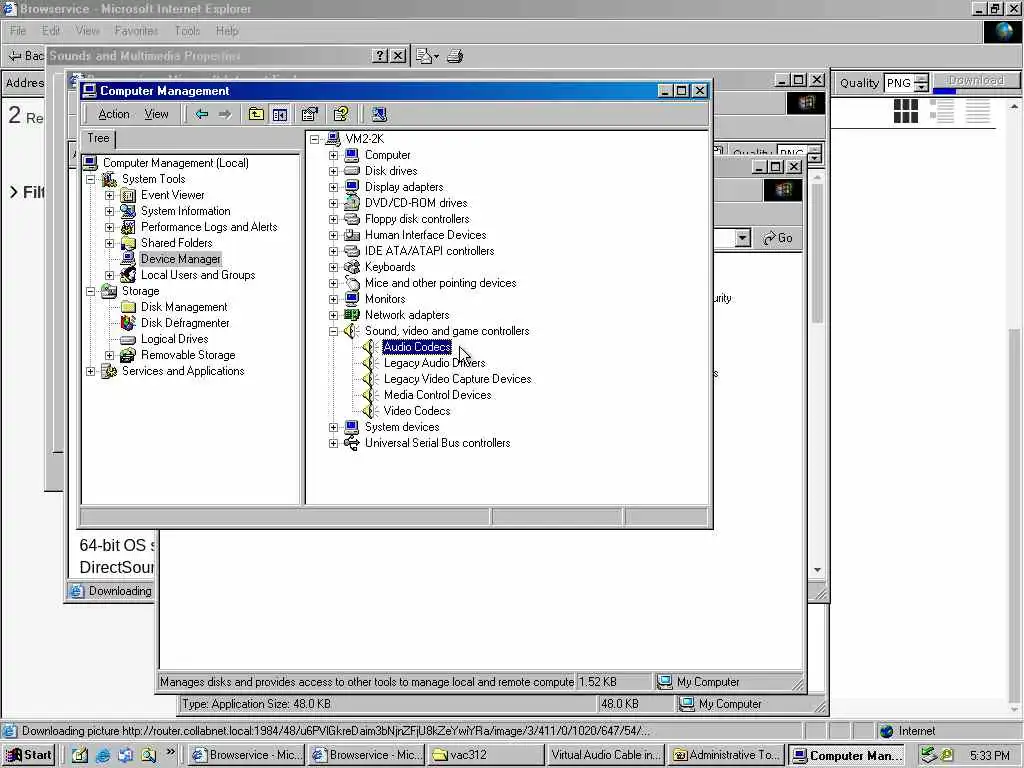This screenshot has height=768, width=1024.
Task: Click the system tray network icon
Action: tap(928, 755)
